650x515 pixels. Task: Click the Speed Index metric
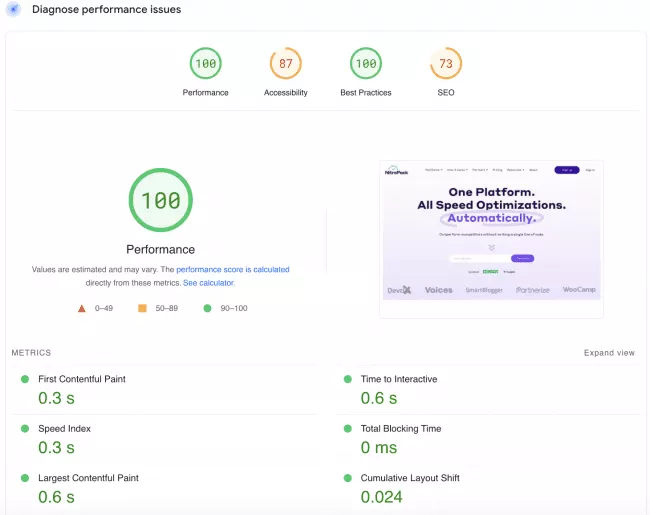click(65, 428)
